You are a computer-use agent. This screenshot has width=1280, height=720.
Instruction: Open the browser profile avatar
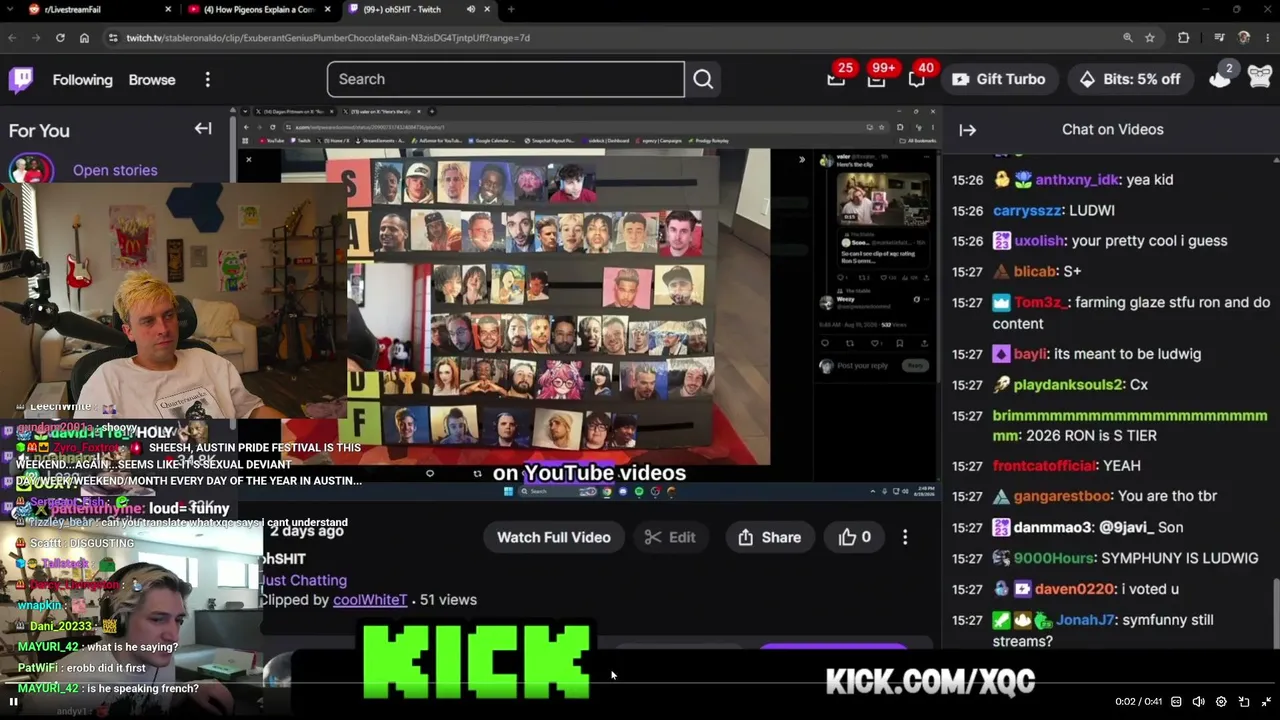(x=1244, y=38)
